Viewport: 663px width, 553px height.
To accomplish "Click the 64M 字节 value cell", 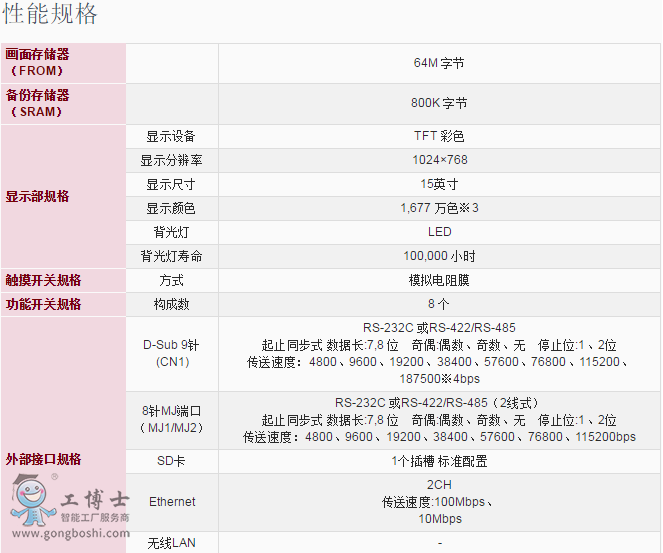I will (439, 63).
